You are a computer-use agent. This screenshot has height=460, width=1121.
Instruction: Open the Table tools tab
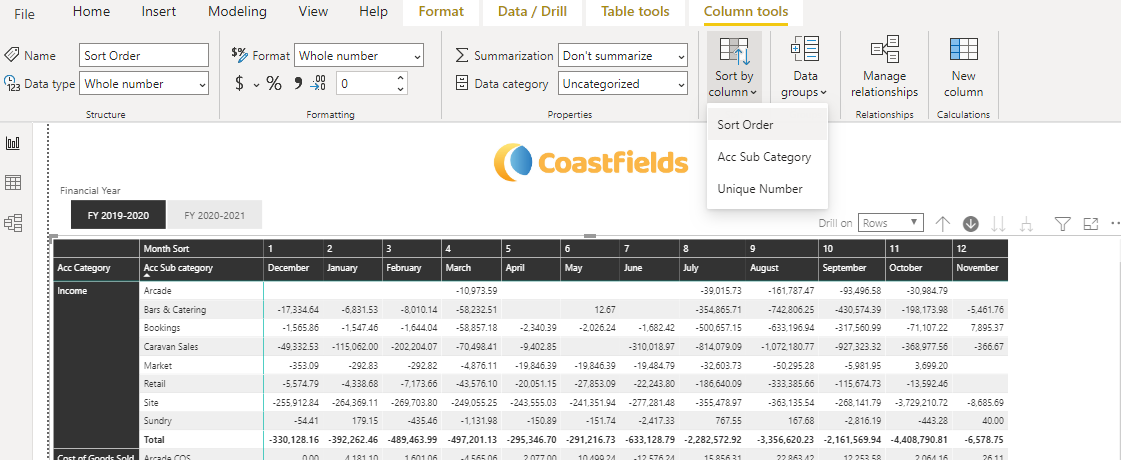coord(636,12)
